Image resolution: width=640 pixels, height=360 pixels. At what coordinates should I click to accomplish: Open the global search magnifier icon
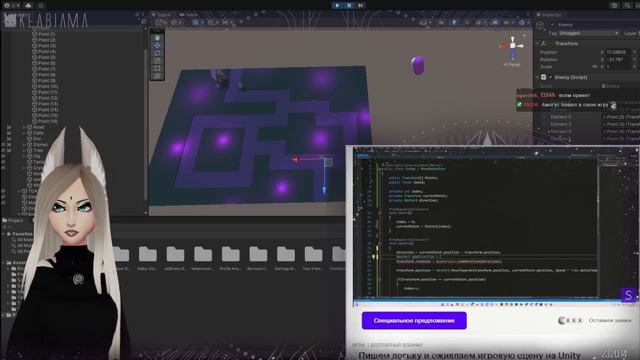pos(627,5)
